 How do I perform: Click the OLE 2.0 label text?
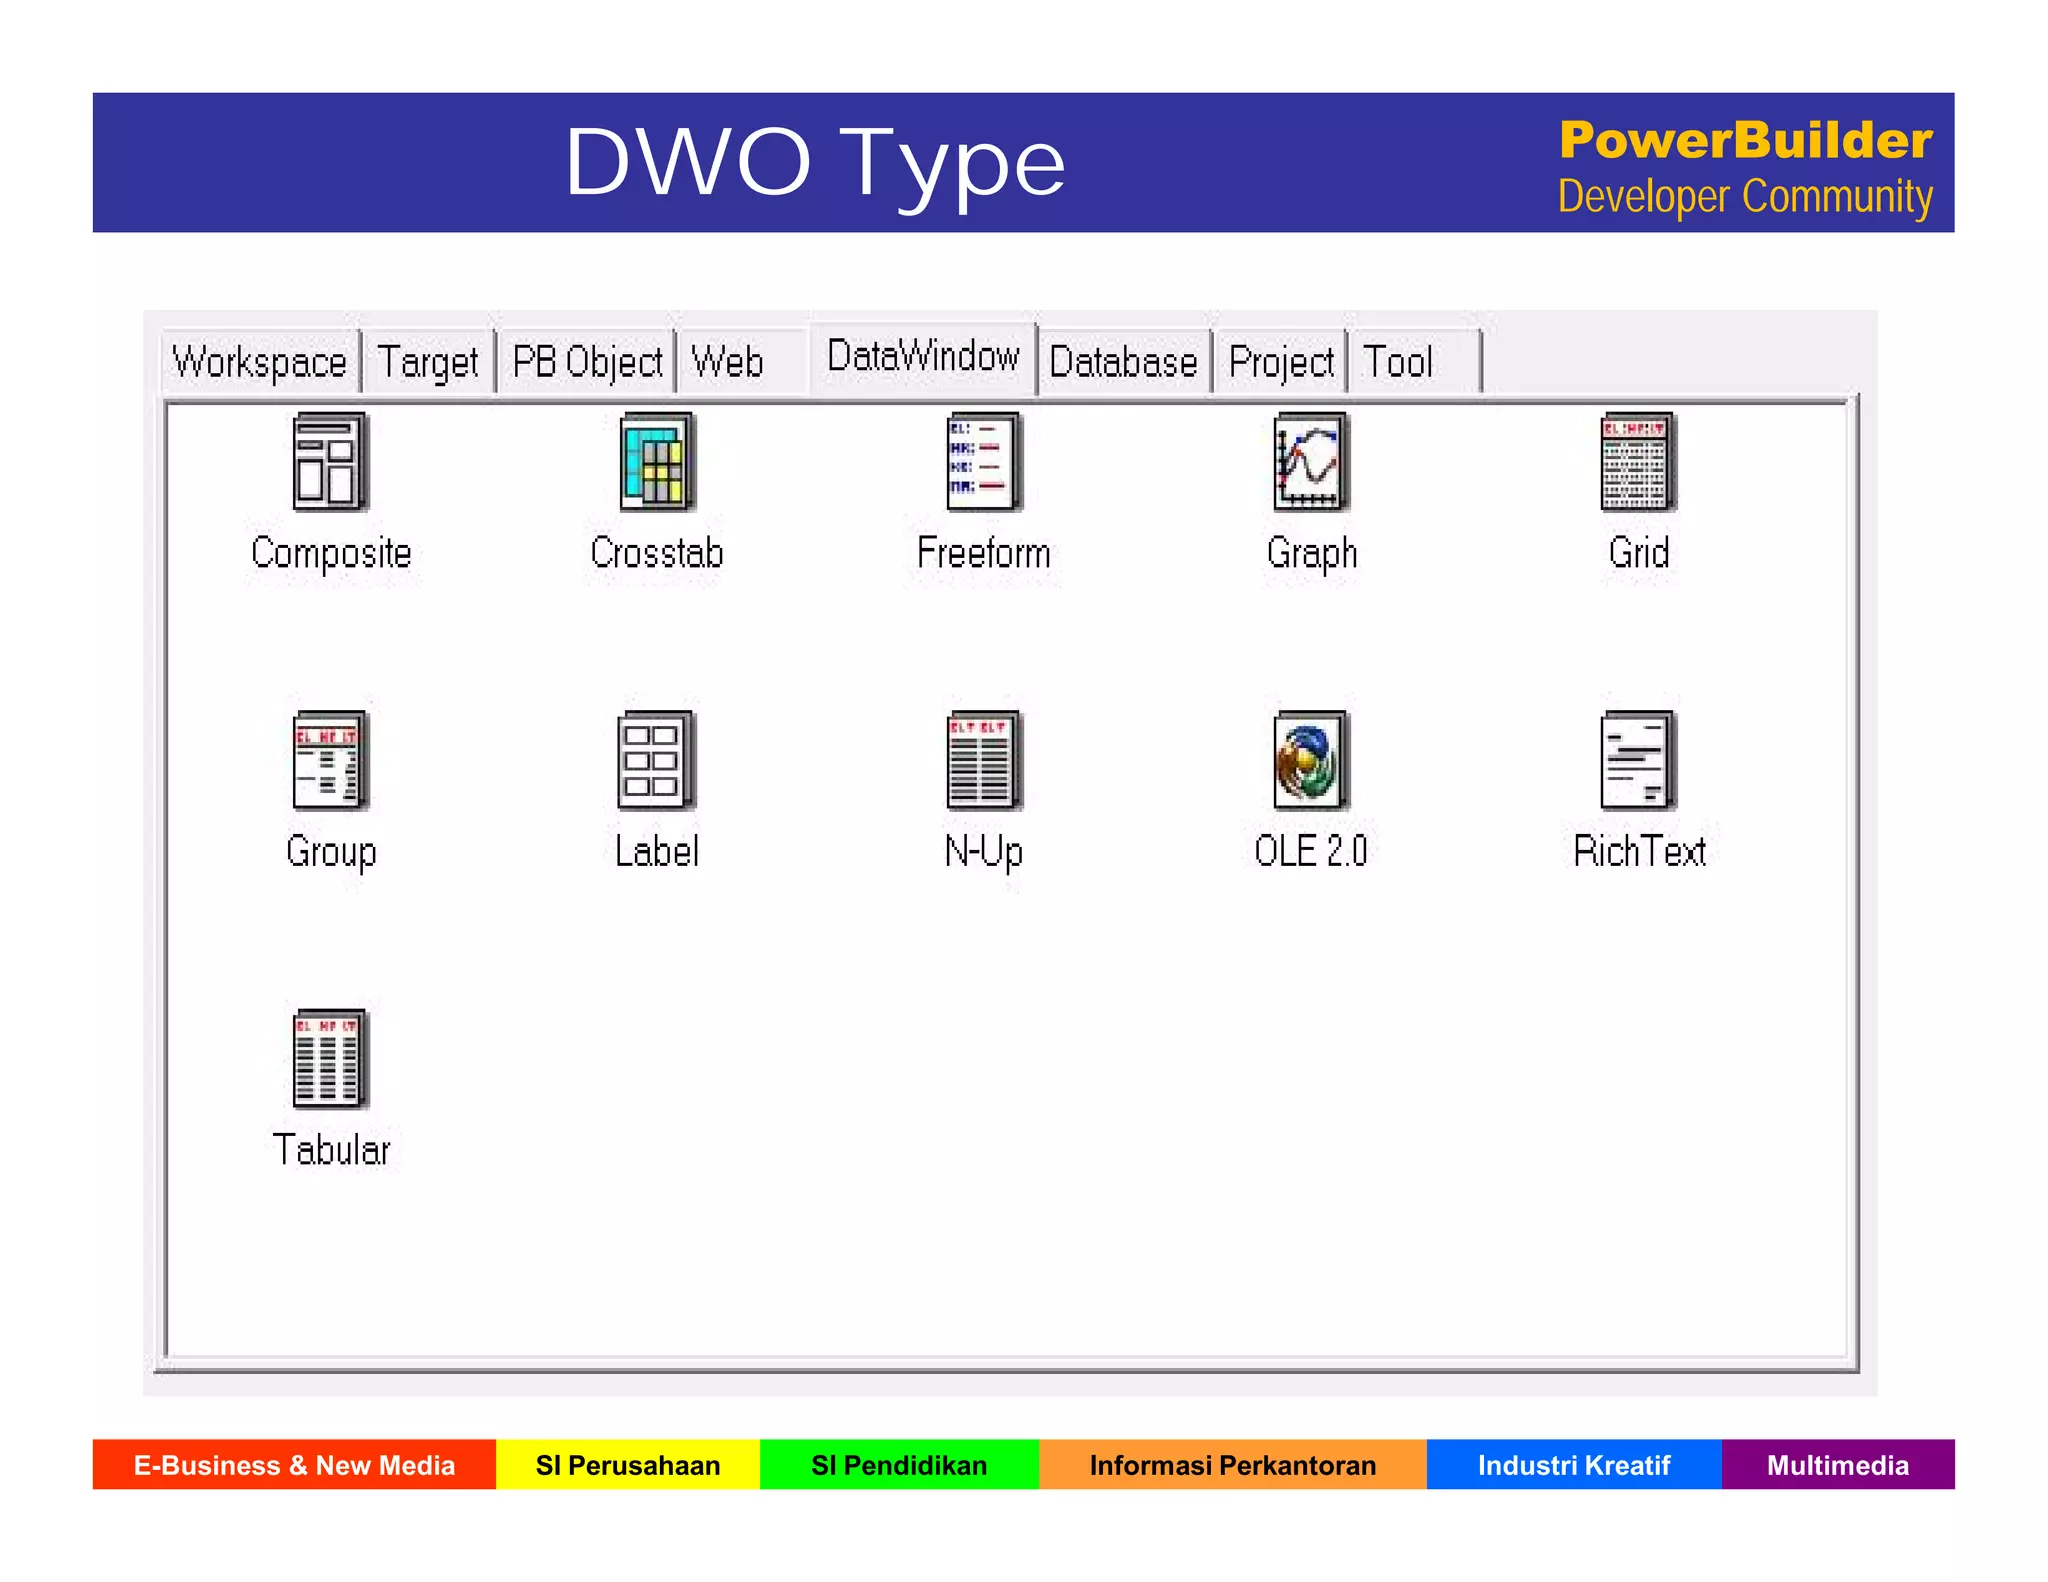[1311, 851]
